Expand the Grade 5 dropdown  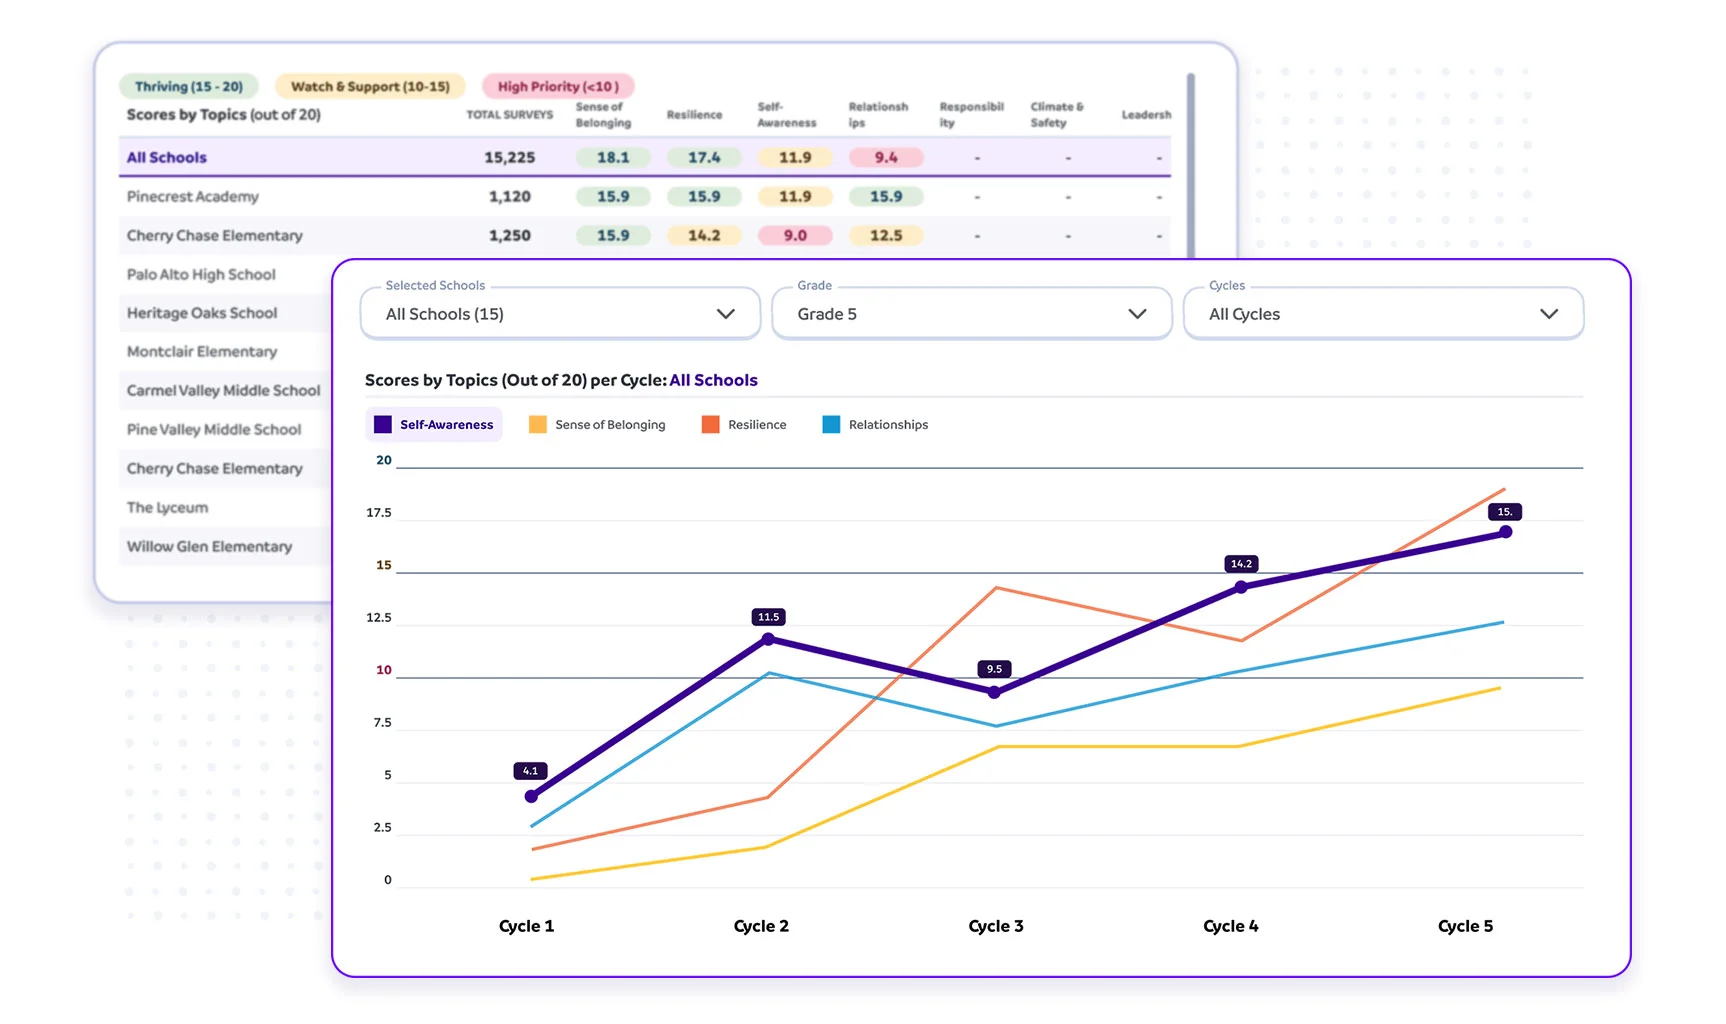tap(971, 314)
